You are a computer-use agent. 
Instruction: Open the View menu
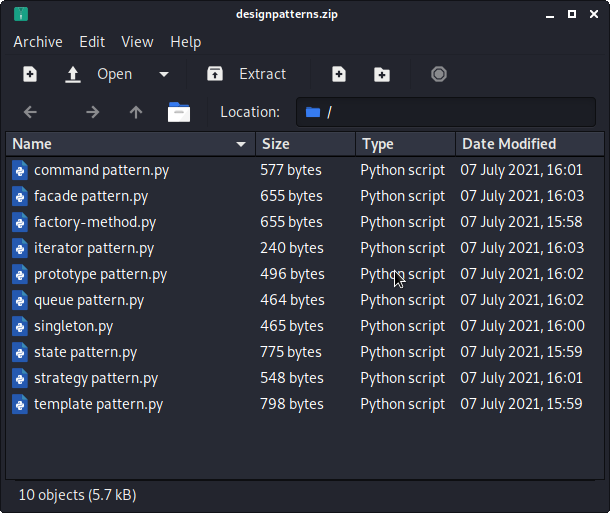(x=137, y=42)
